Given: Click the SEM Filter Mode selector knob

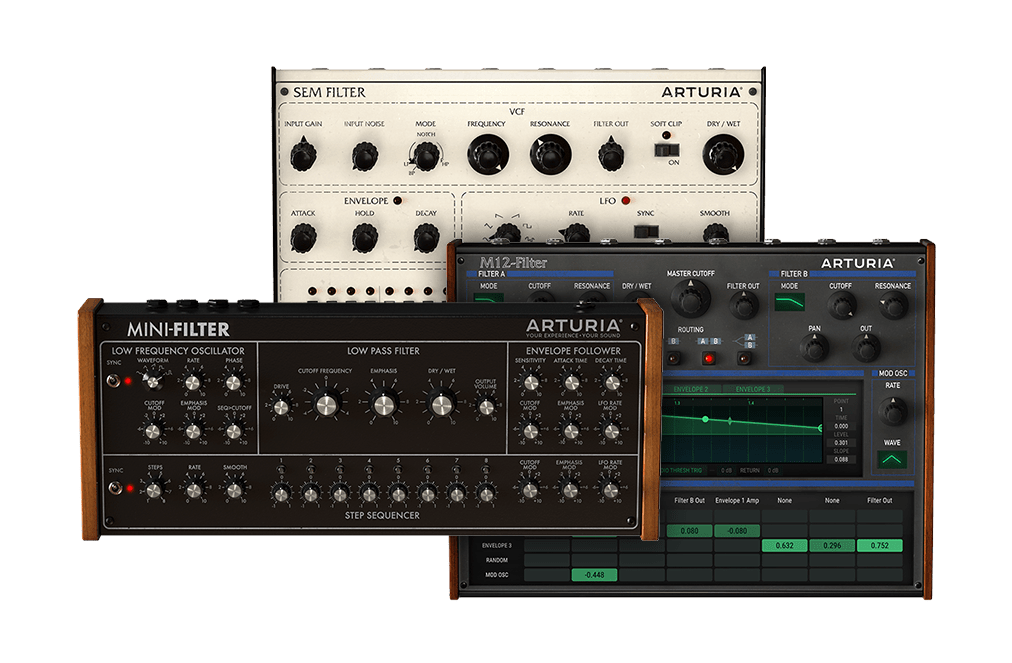Looking at the screenshot, I should [x=426, y=156].
